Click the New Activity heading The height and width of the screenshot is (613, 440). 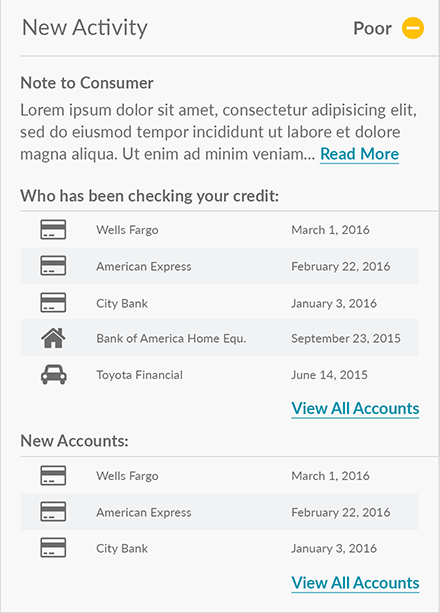[x=84, y=28]
